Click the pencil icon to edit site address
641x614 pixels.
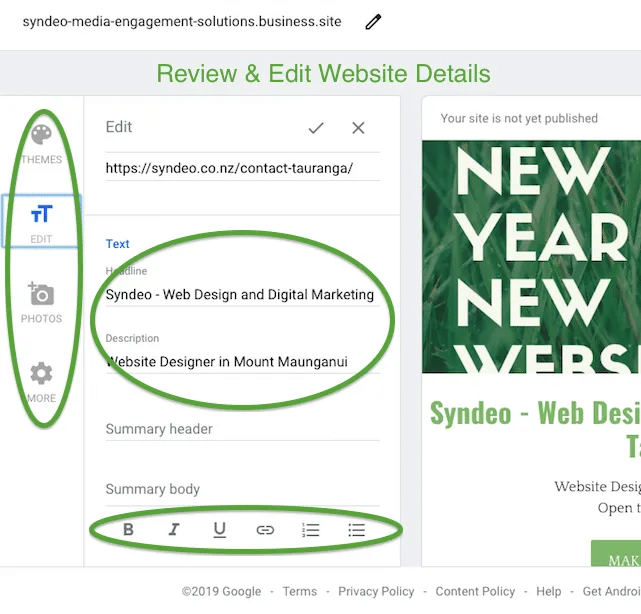pyautogui.click(x=373, y=22)
